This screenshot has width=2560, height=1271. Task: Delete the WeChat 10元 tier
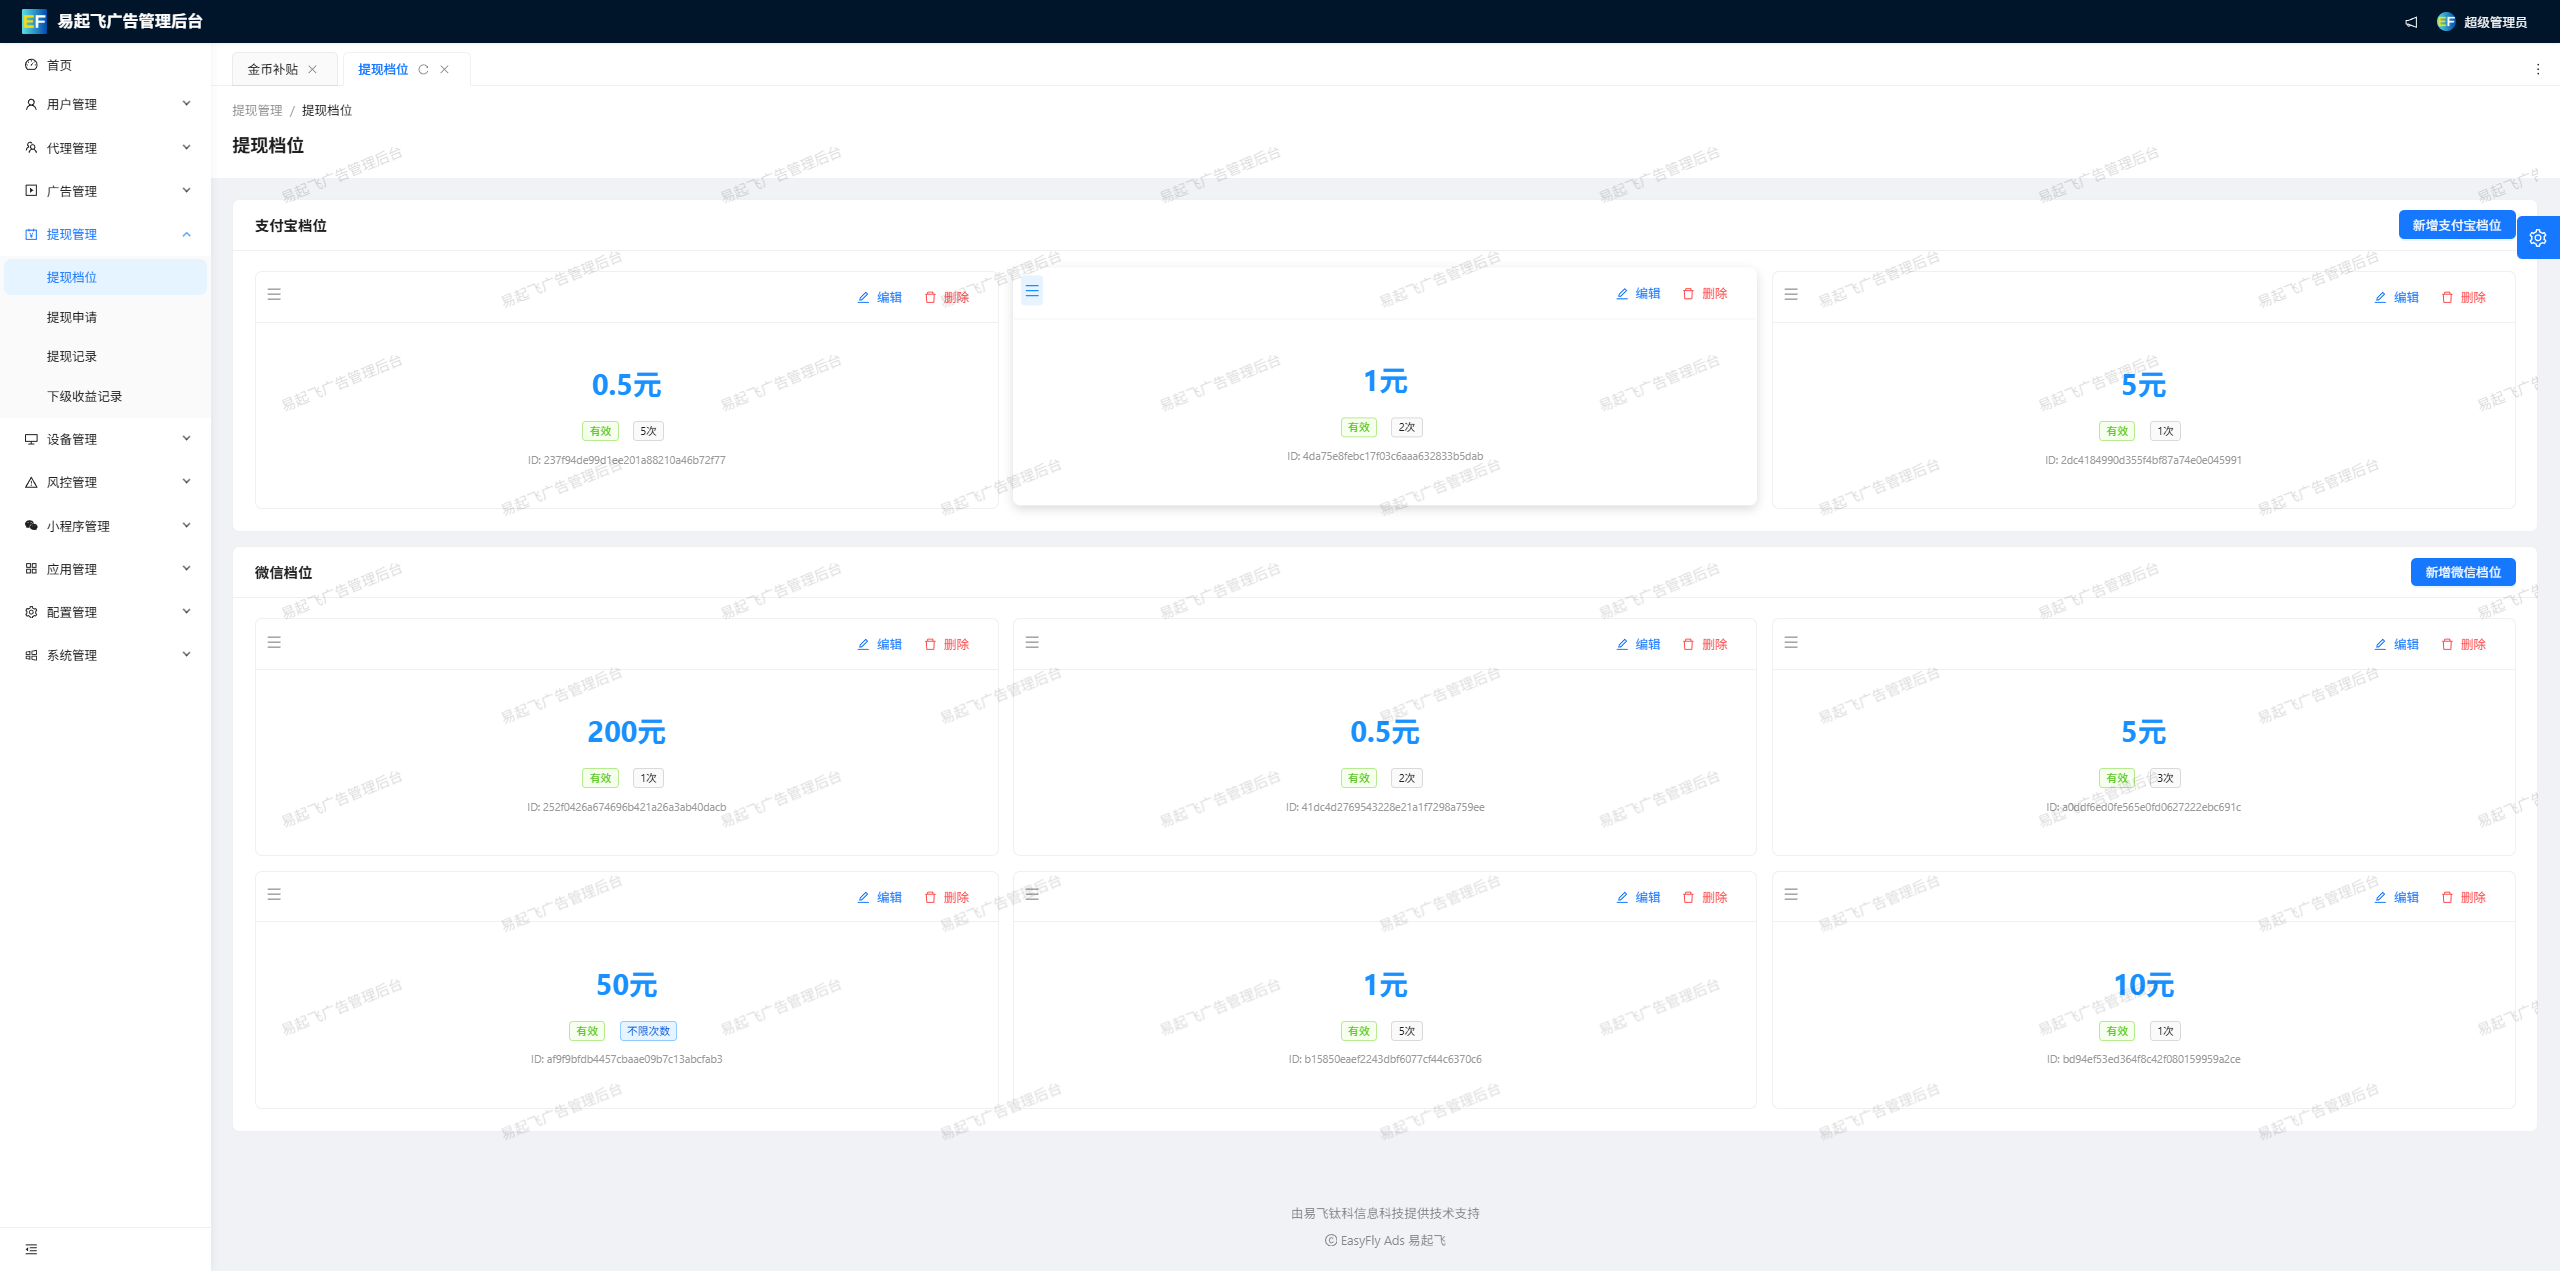click(x=2463, y=897)
